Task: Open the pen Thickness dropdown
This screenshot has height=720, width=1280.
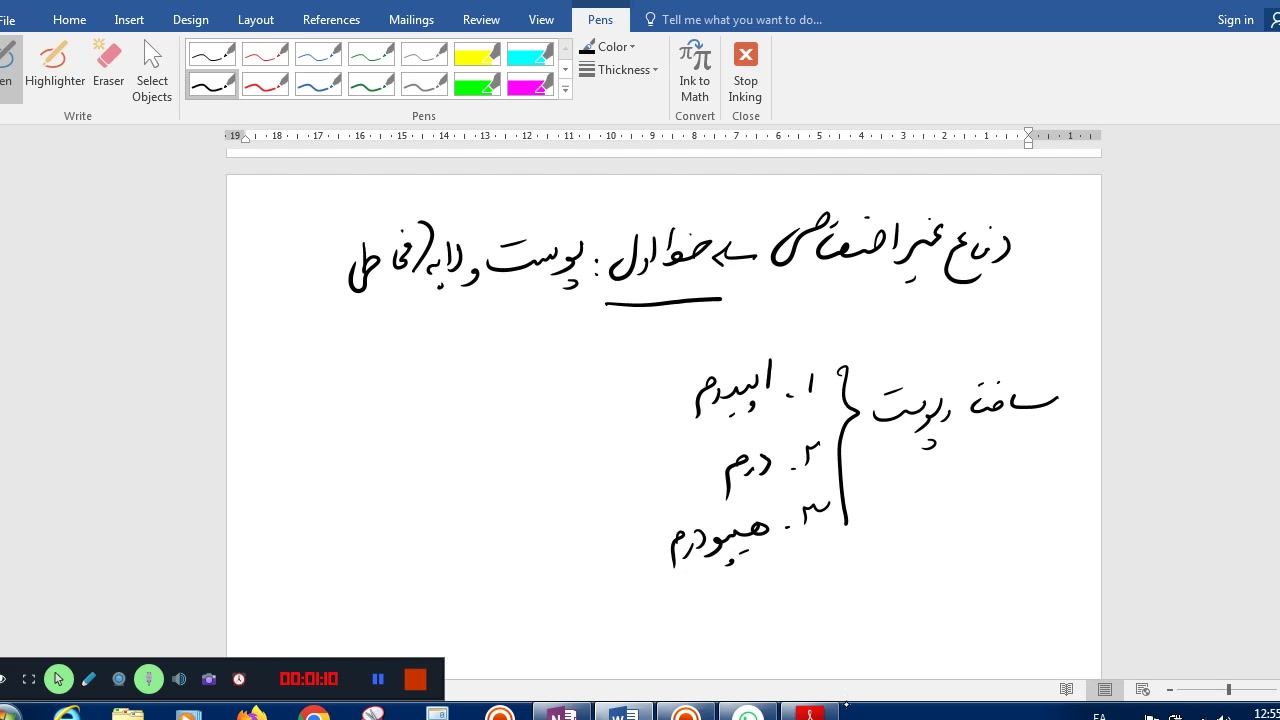Action: point(619,70)
